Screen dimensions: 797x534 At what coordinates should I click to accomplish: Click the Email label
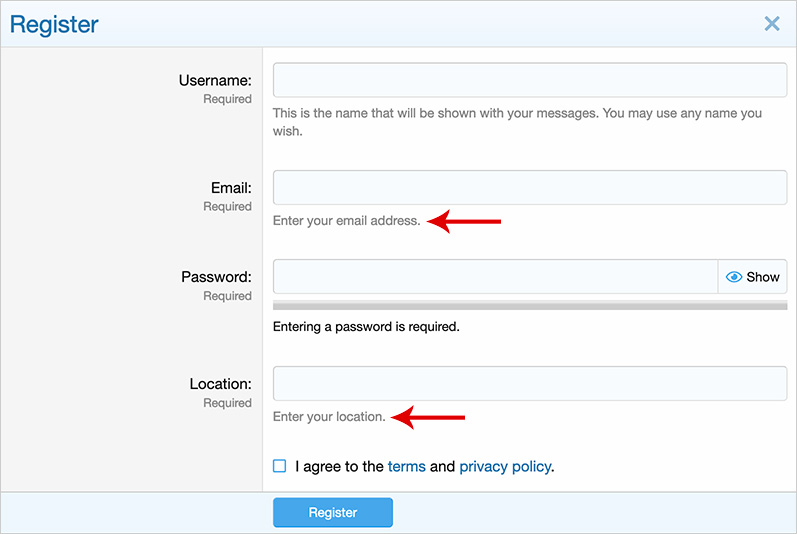(x=231, y=188)
